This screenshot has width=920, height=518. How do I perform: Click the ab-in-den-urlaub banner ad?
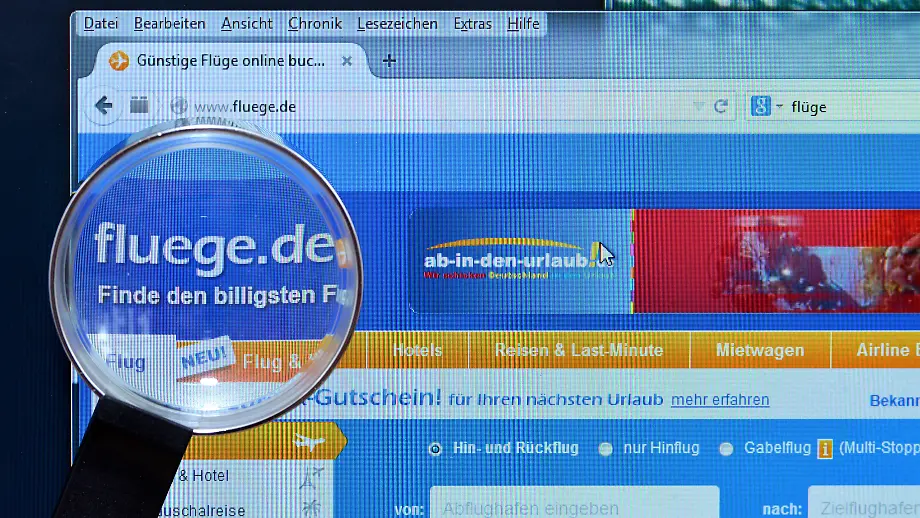click(518, 260)
